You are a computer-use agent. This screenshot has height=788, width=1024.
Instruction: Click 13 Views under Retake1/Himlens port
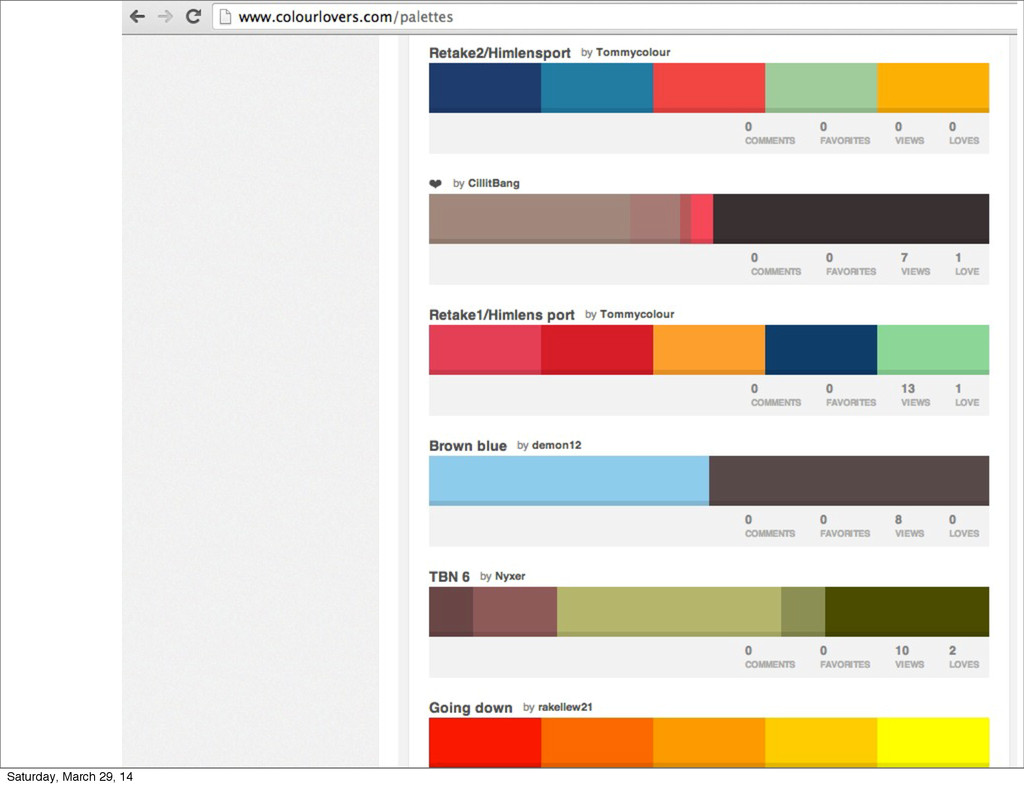pos(916,395)
